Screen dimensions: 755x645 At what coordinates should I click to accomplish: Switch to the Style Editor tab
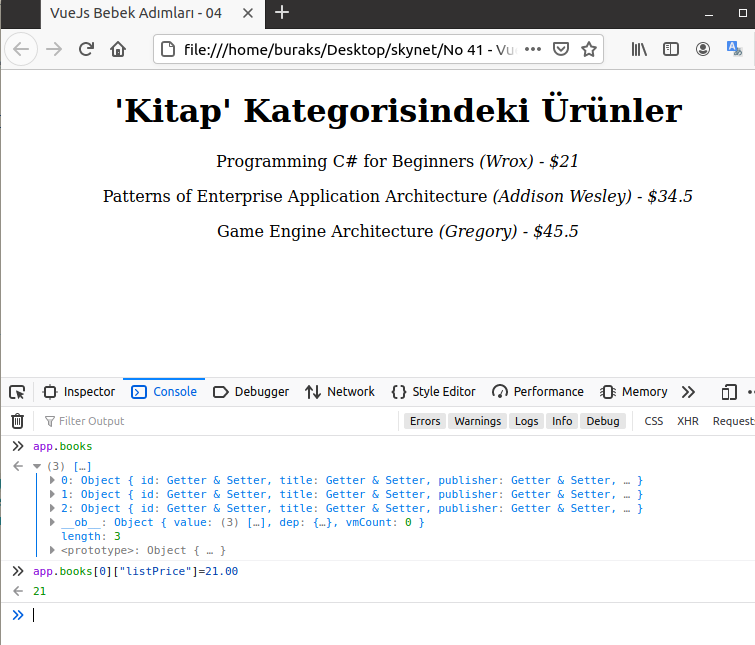(433, 392)
